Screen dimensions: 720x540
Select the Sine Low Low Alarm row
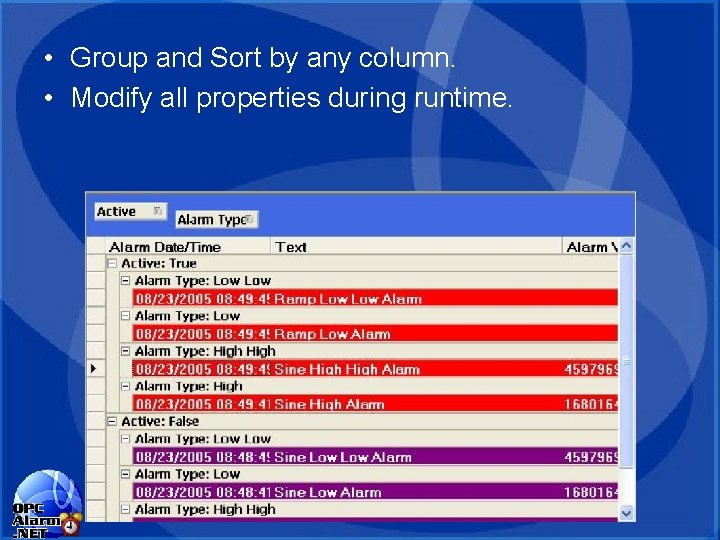click(x=375, y=456)
